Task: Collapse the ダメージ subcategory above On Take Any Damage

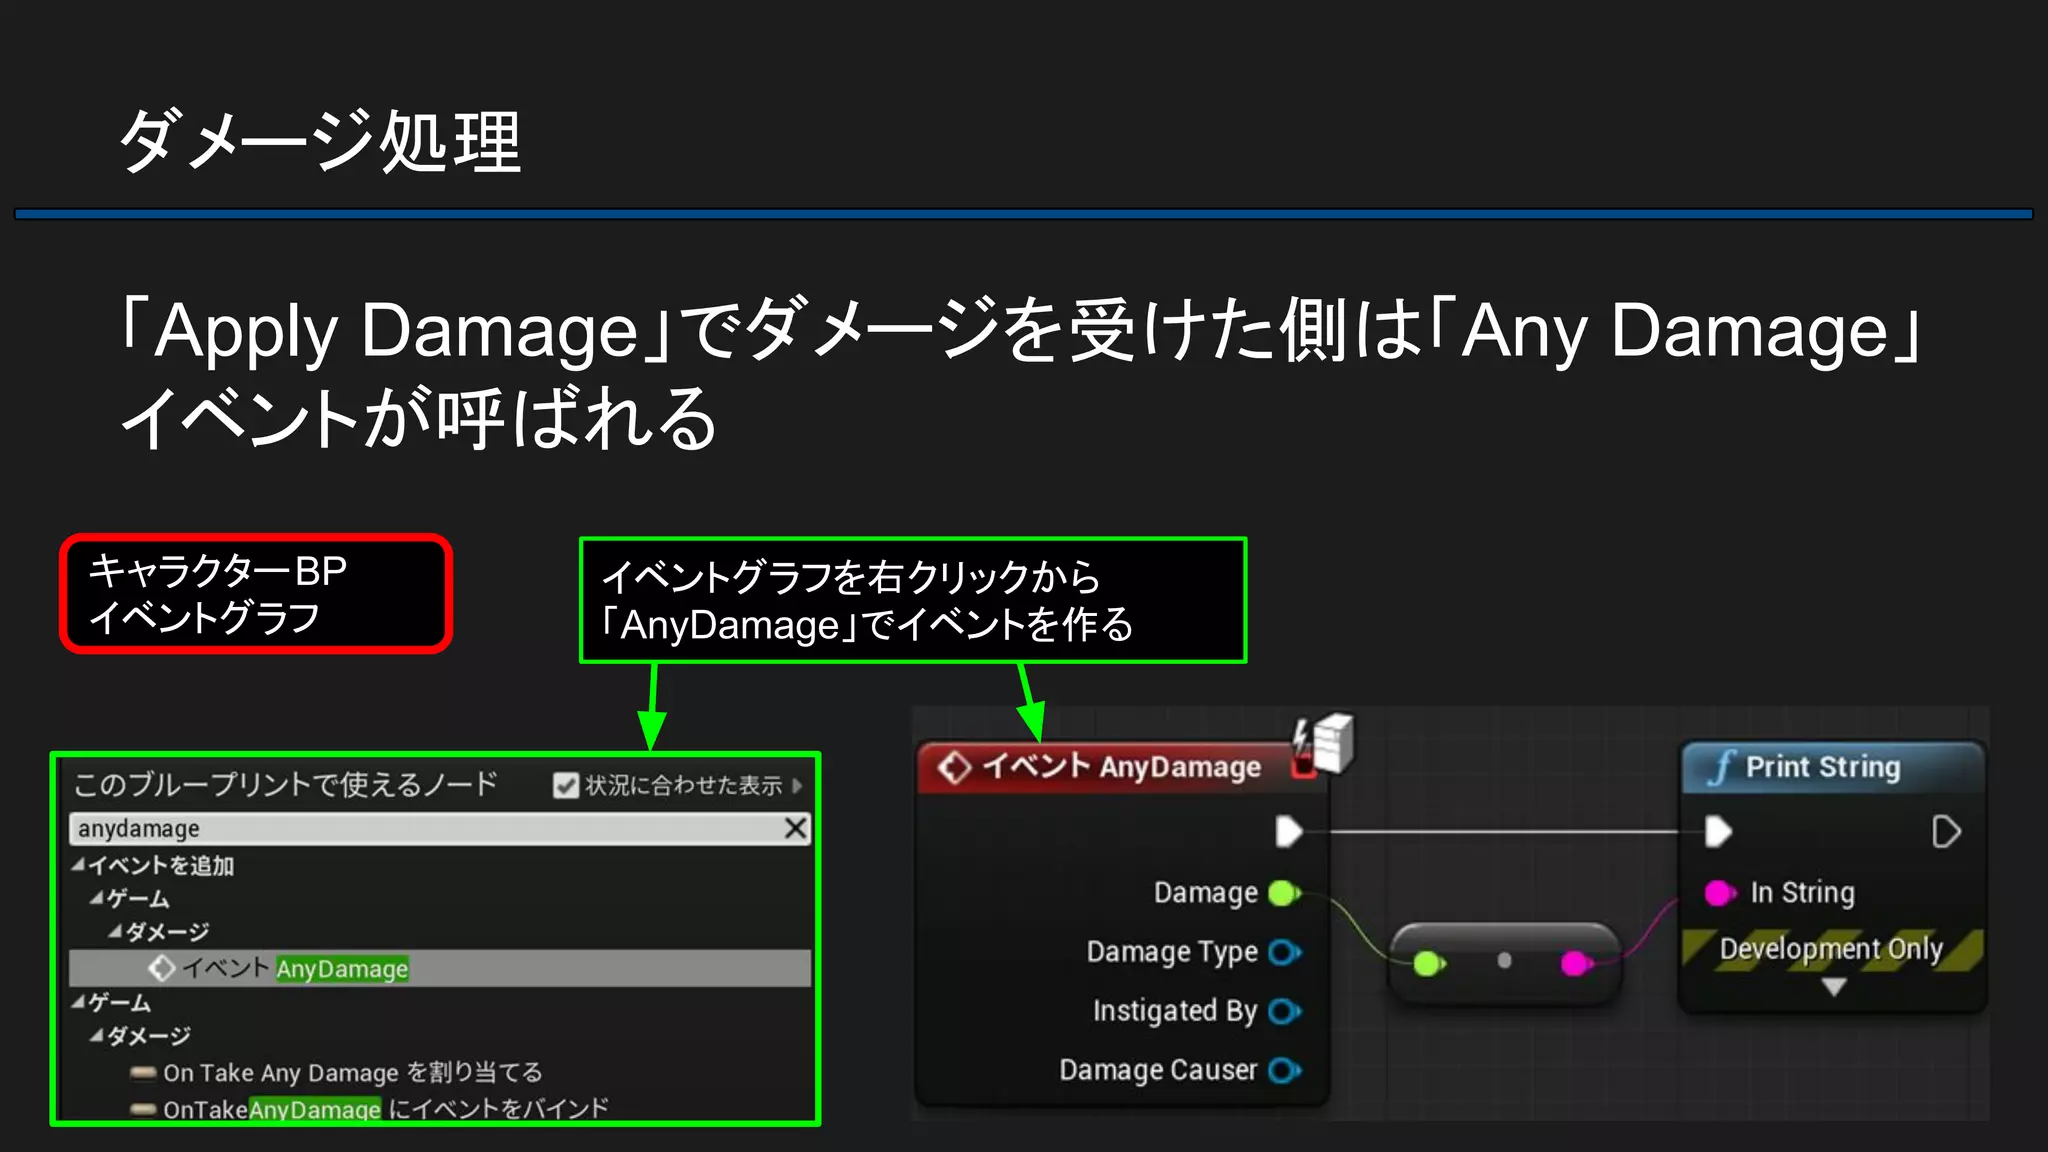Action: coord(95,1036)
